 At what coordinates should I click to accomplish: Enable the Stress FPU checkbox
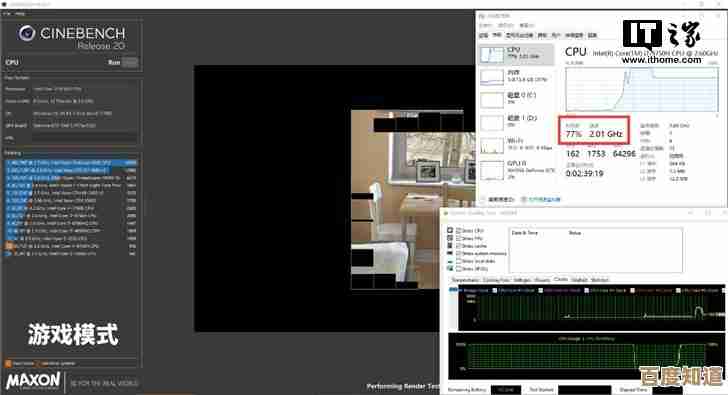tap(459, 238)
